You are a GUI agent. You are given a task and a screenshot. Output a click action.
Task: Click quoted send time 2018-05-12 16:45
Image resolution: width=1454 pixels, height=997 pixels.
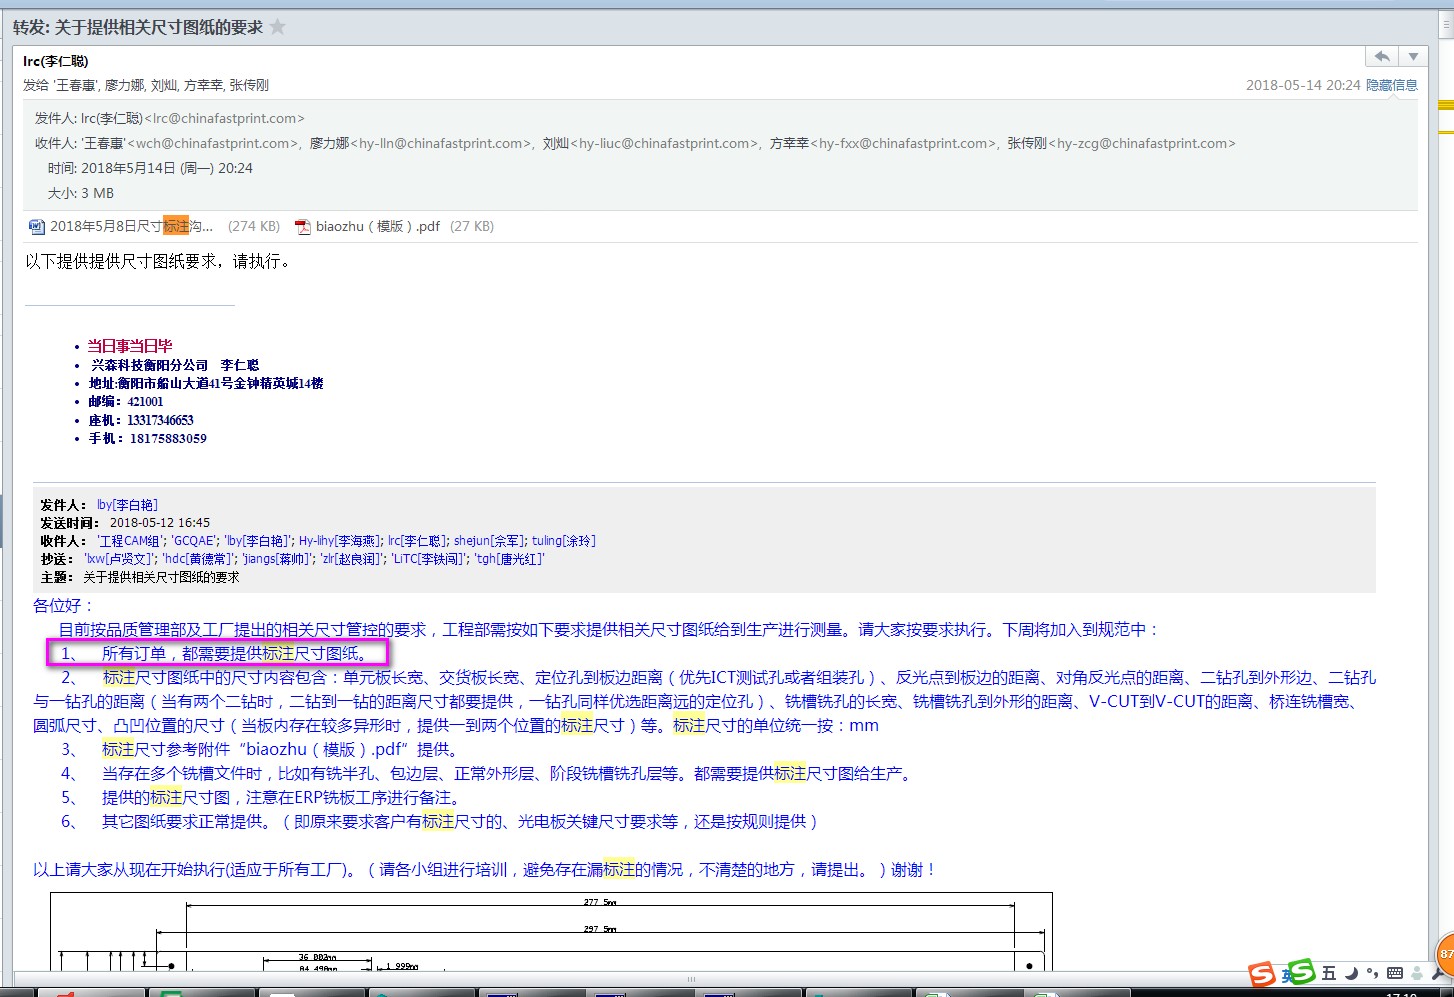click(160, 523)
